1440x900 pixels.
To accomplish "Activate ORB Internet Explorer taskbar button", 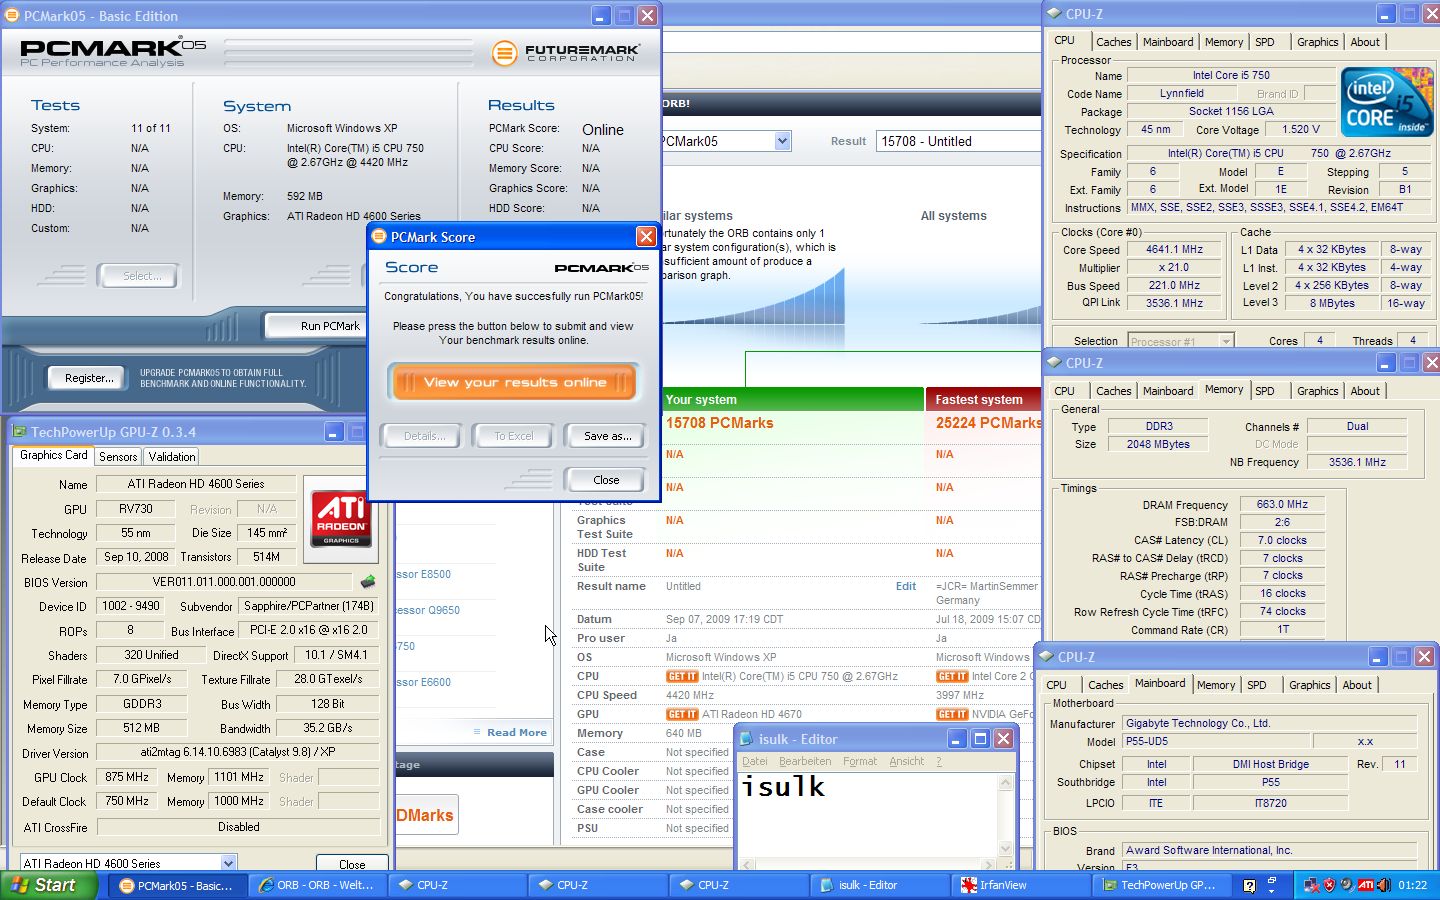I will coord(316,885).
